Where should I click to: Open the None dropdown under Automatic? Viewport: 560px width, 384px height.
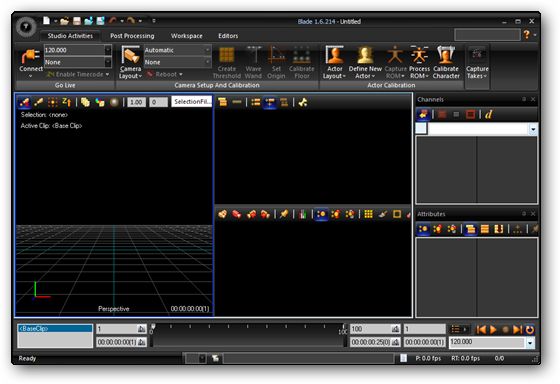click(x=207, y=62)
